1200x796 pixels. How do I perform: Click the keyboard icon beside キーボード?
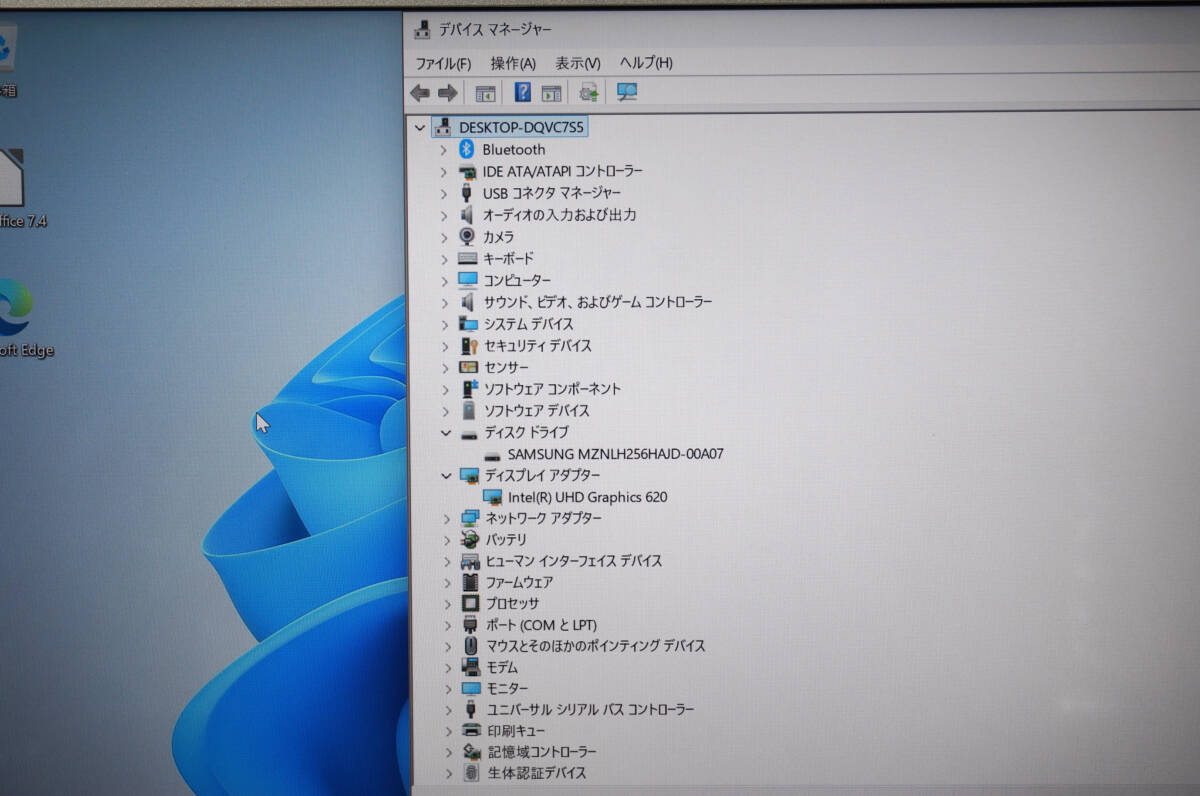467,258
